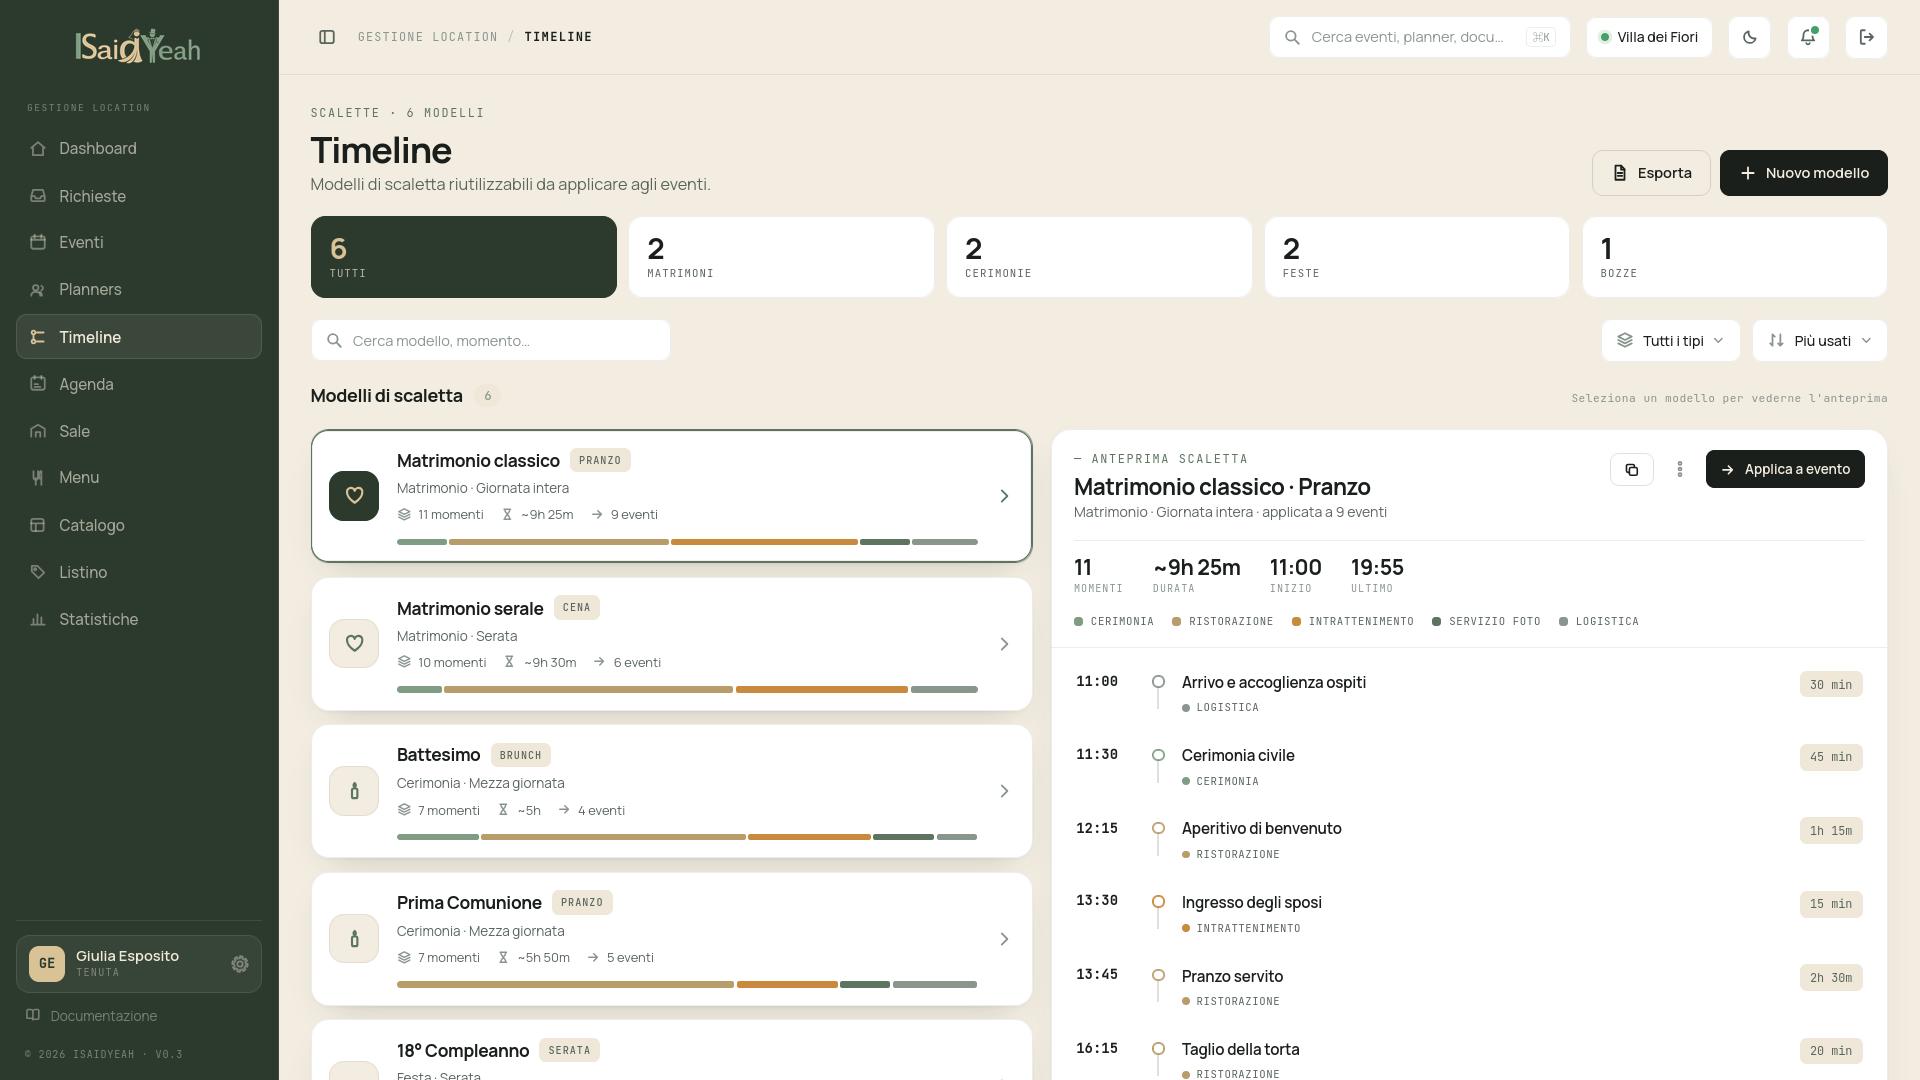Focus the Cerca modello search field

491,341
